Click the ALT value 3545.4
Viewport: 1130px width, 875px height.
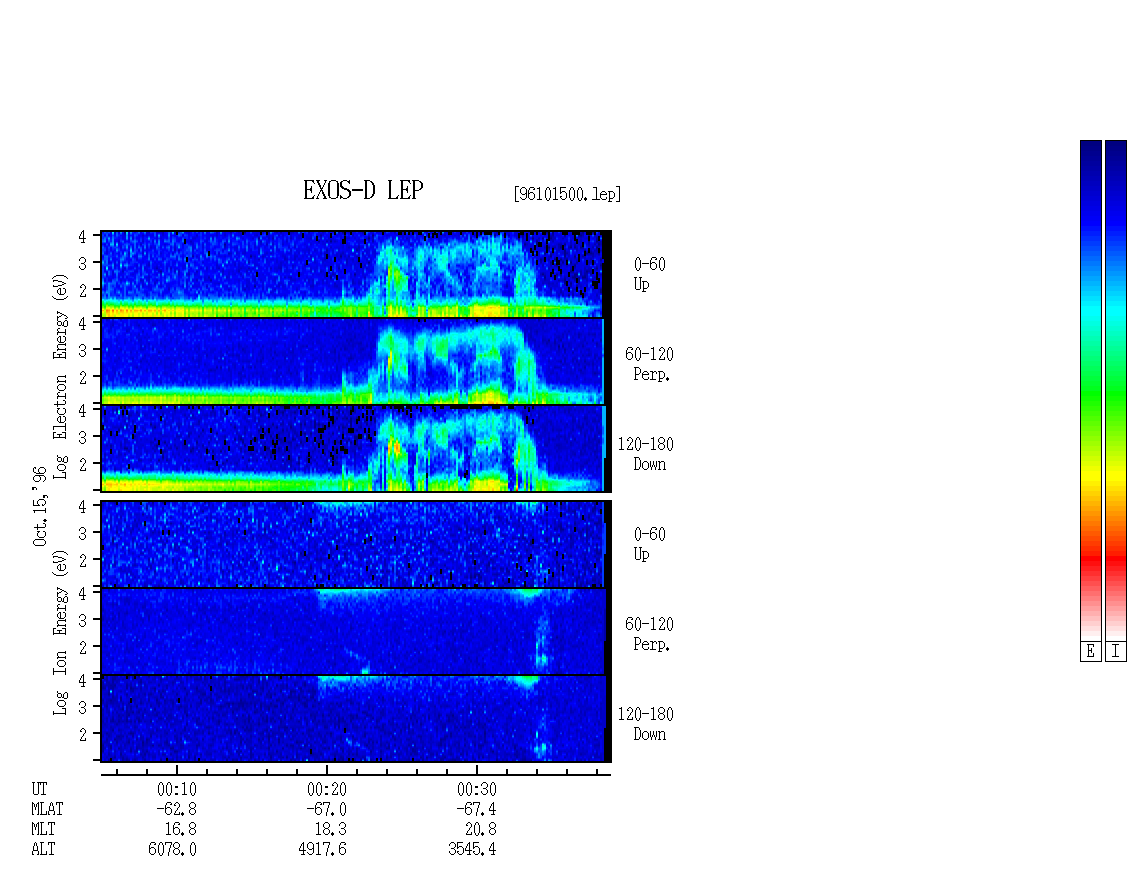pyautogui.click(x=472, y=849)
